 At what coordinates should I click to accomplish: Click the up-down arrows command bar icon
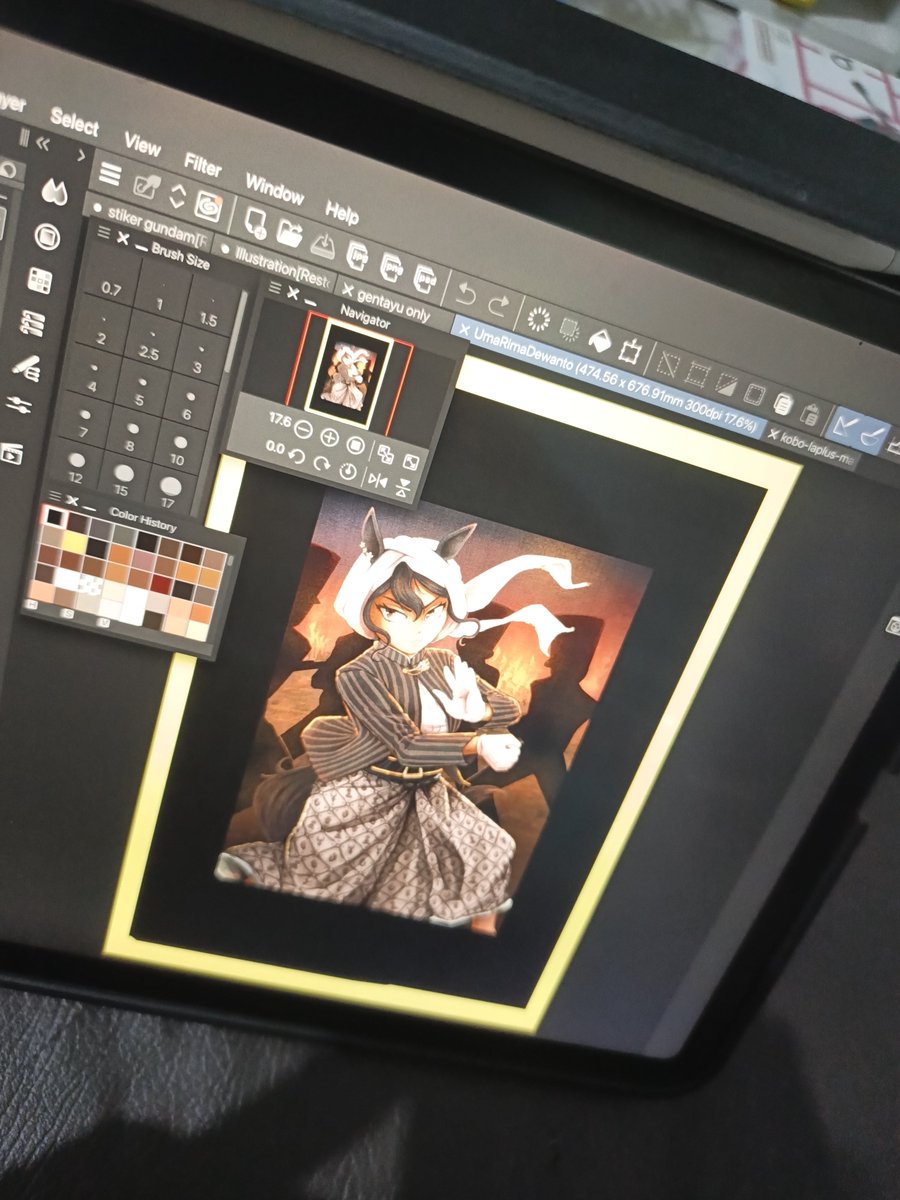(177, 195)
